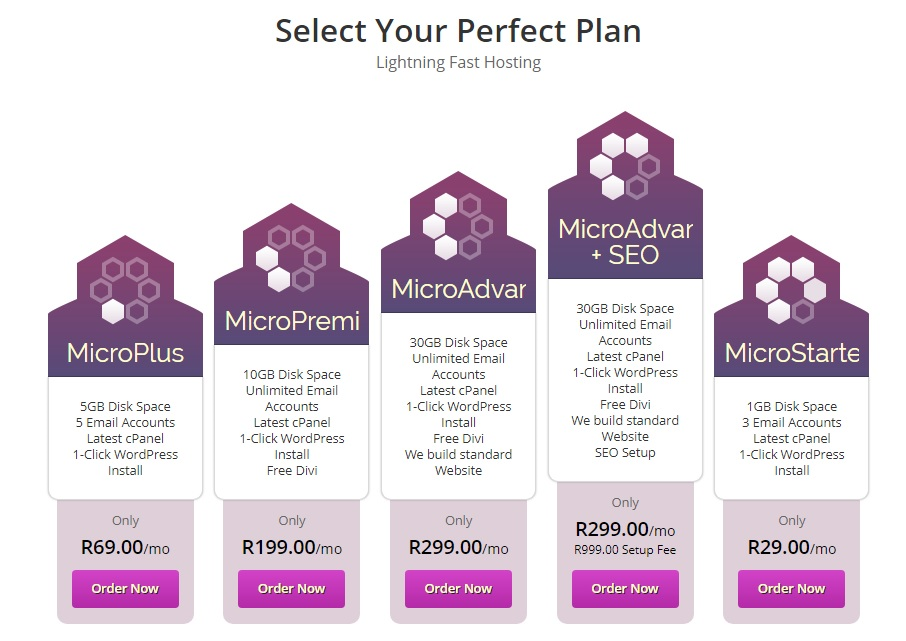Order the MicroPremium R199.00 plan
This screenshot has width=906, height=641.
[x=291, y=588]
